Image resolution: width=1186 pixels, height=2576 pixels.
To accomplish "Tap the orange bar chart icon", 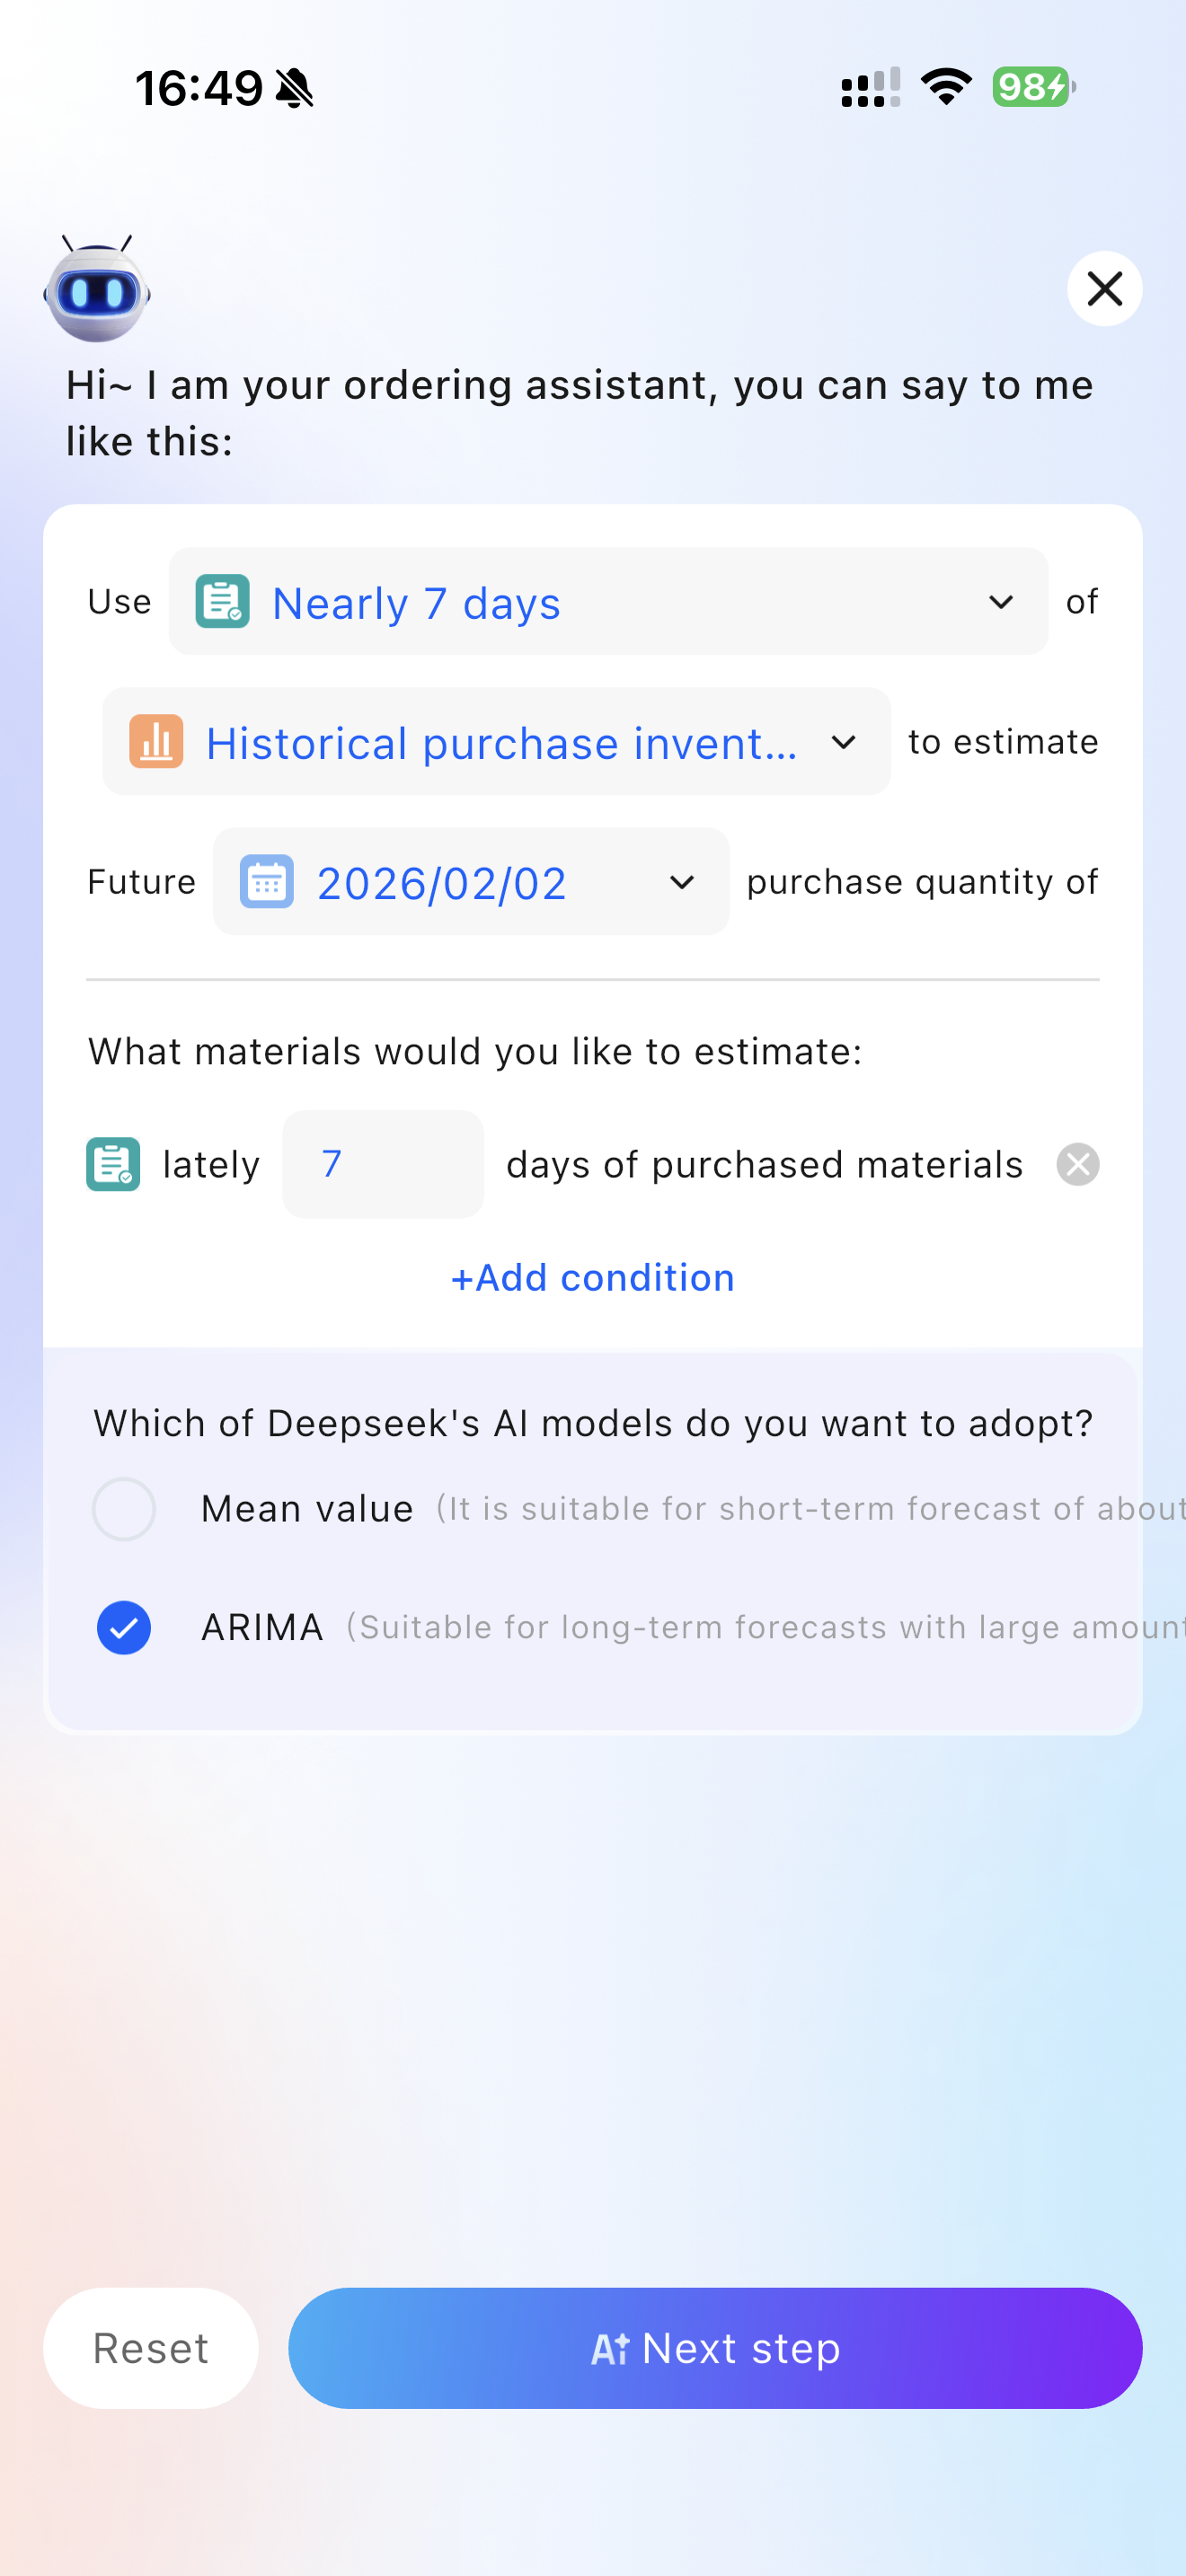I will 156,741.
